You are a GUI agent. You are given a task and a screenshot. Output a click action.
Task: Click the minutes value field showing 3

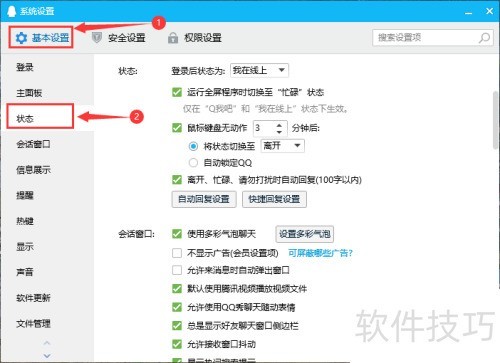tap(264, 128)
